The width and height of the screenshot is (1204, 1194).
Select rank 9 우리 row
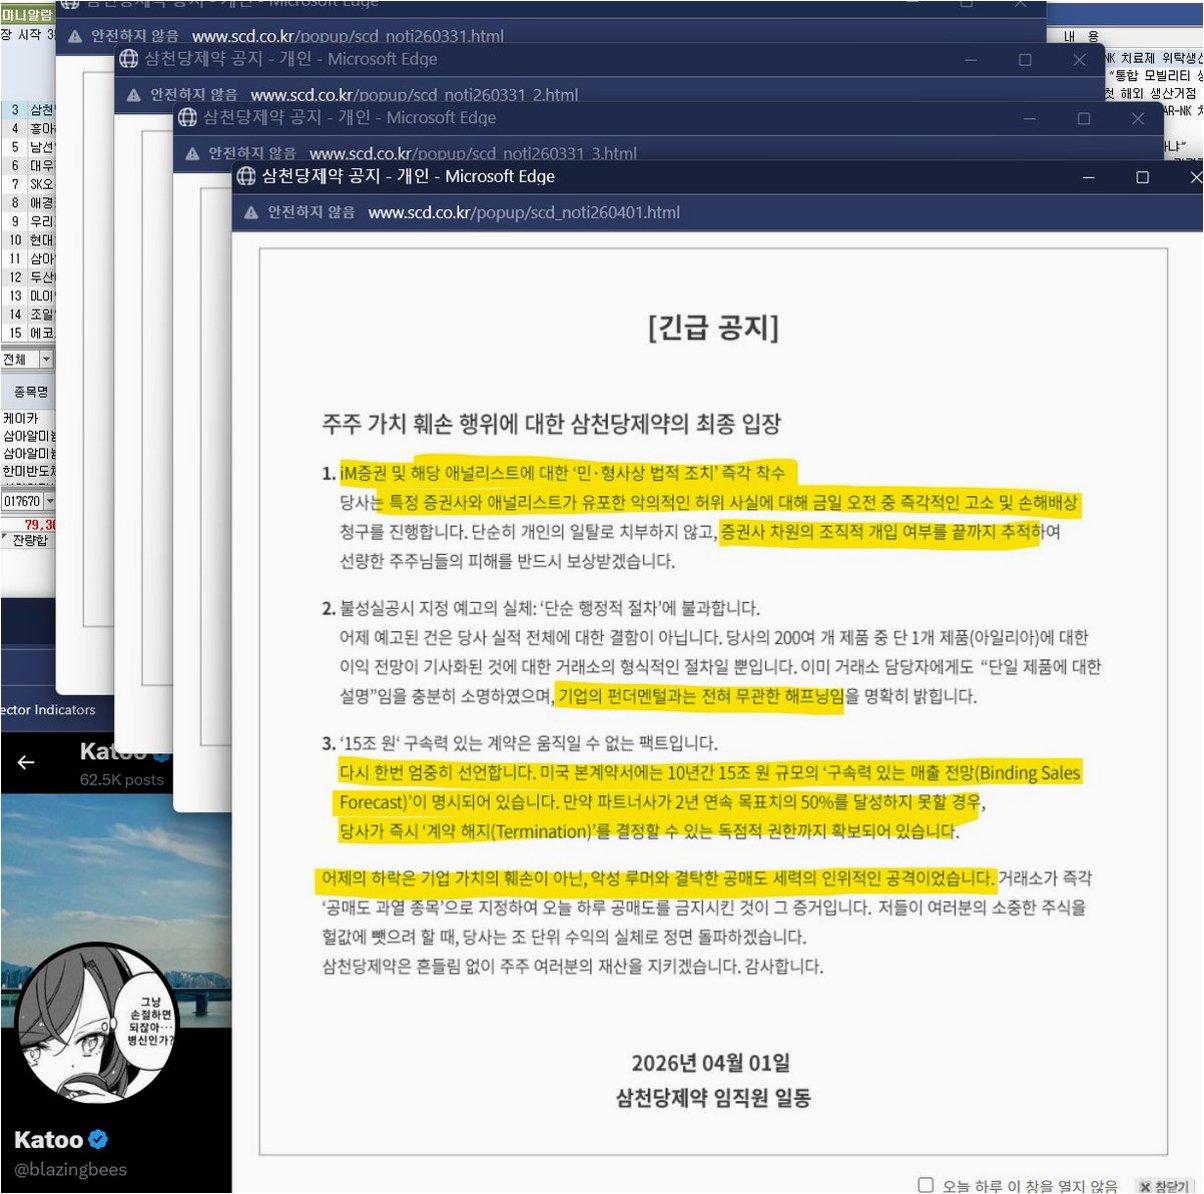28,222
